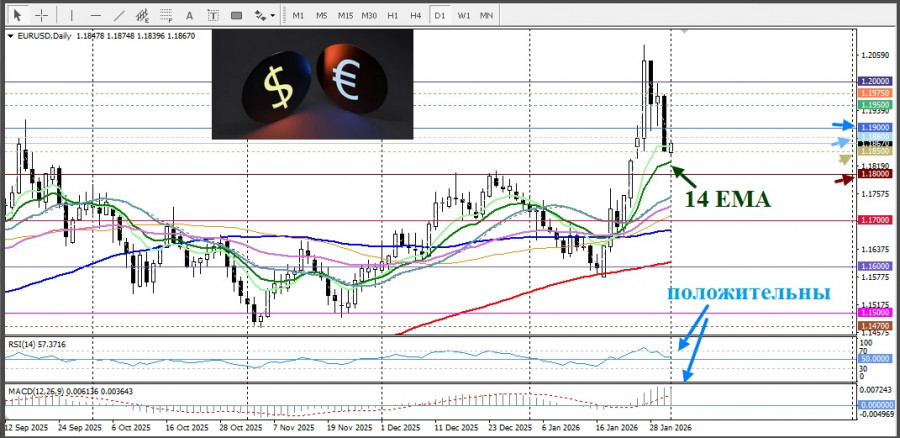The width and height of the screenshot is (900, 438).
Task: Click the 28 Jan 2026 date label
Action: (670, 428)
